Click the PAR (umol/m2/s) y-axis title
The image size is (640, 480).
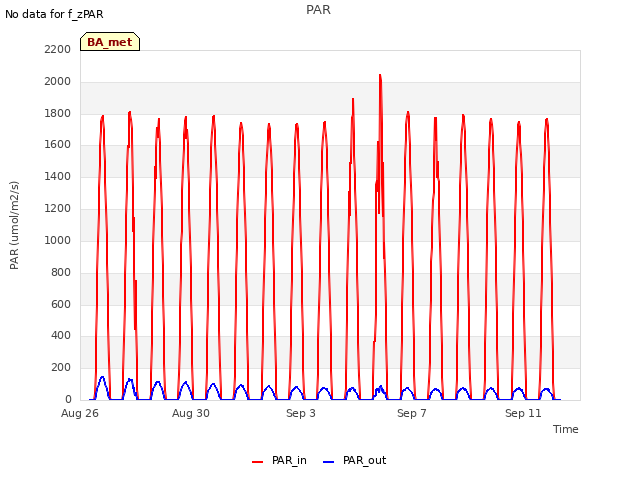coord(14,225)
